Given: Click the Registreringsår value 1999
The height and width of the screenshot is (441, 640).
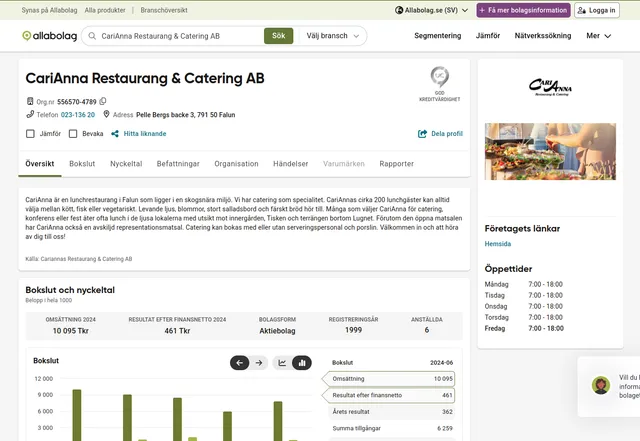Looking at the screenshot, I should pyautogui.click(x=353, y=330).
